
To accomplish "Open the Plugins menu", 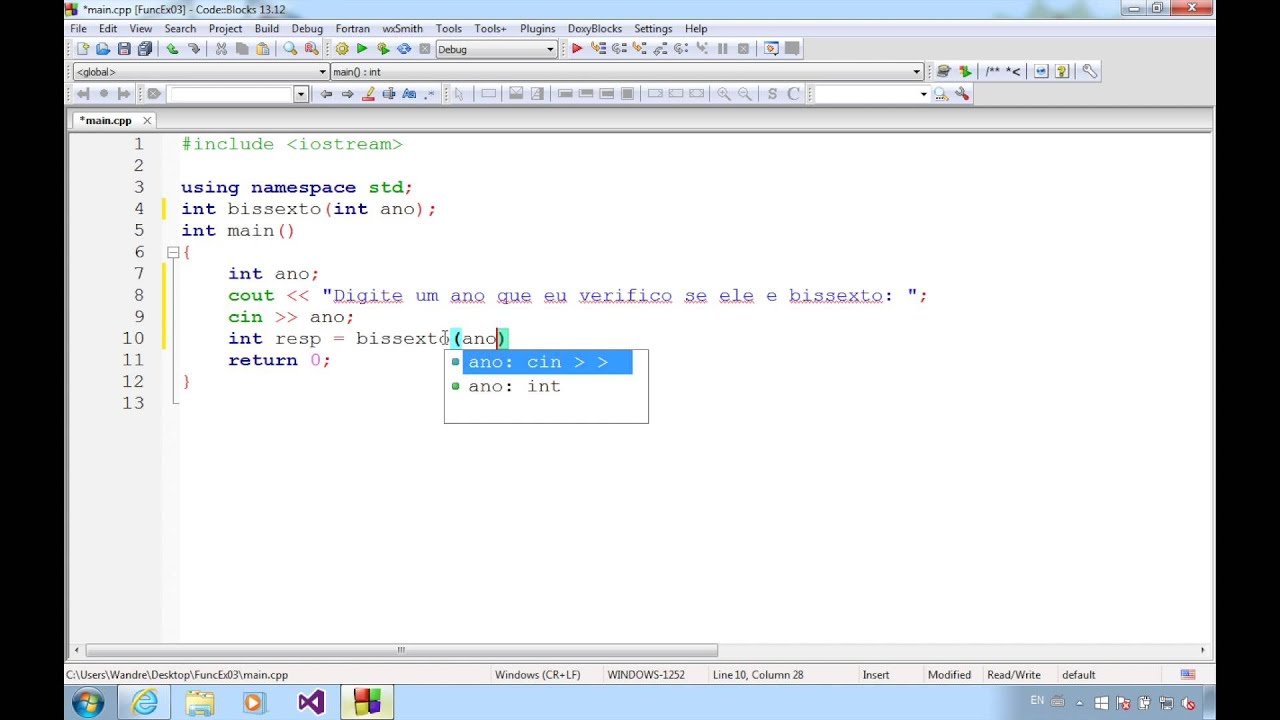I will 537,29.
